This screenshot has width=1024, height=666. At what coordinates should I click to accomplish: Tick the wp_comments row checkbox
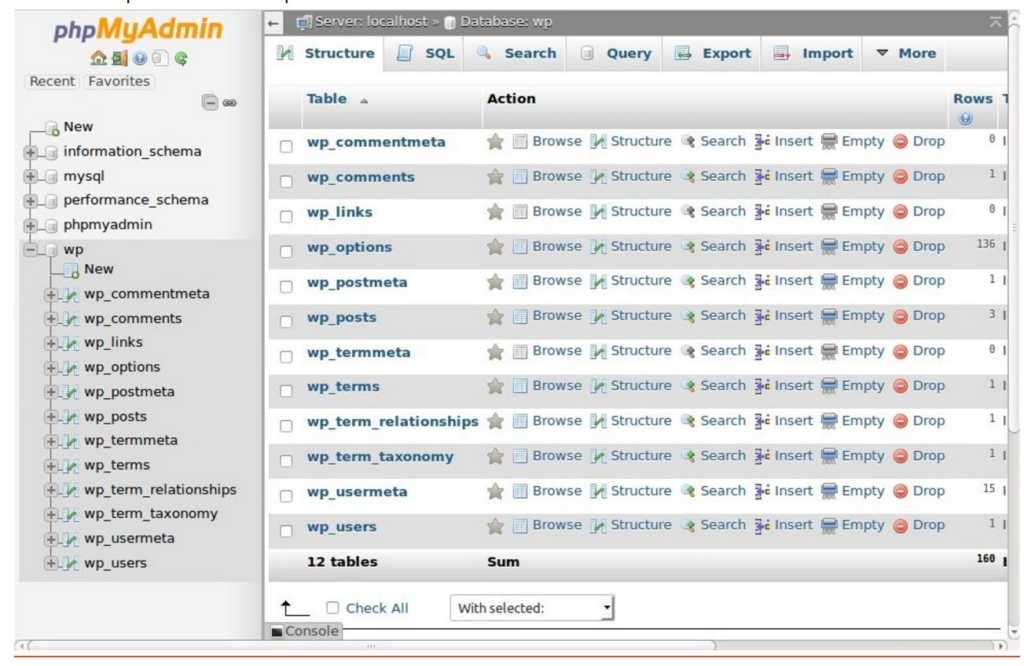pos(286,182)
